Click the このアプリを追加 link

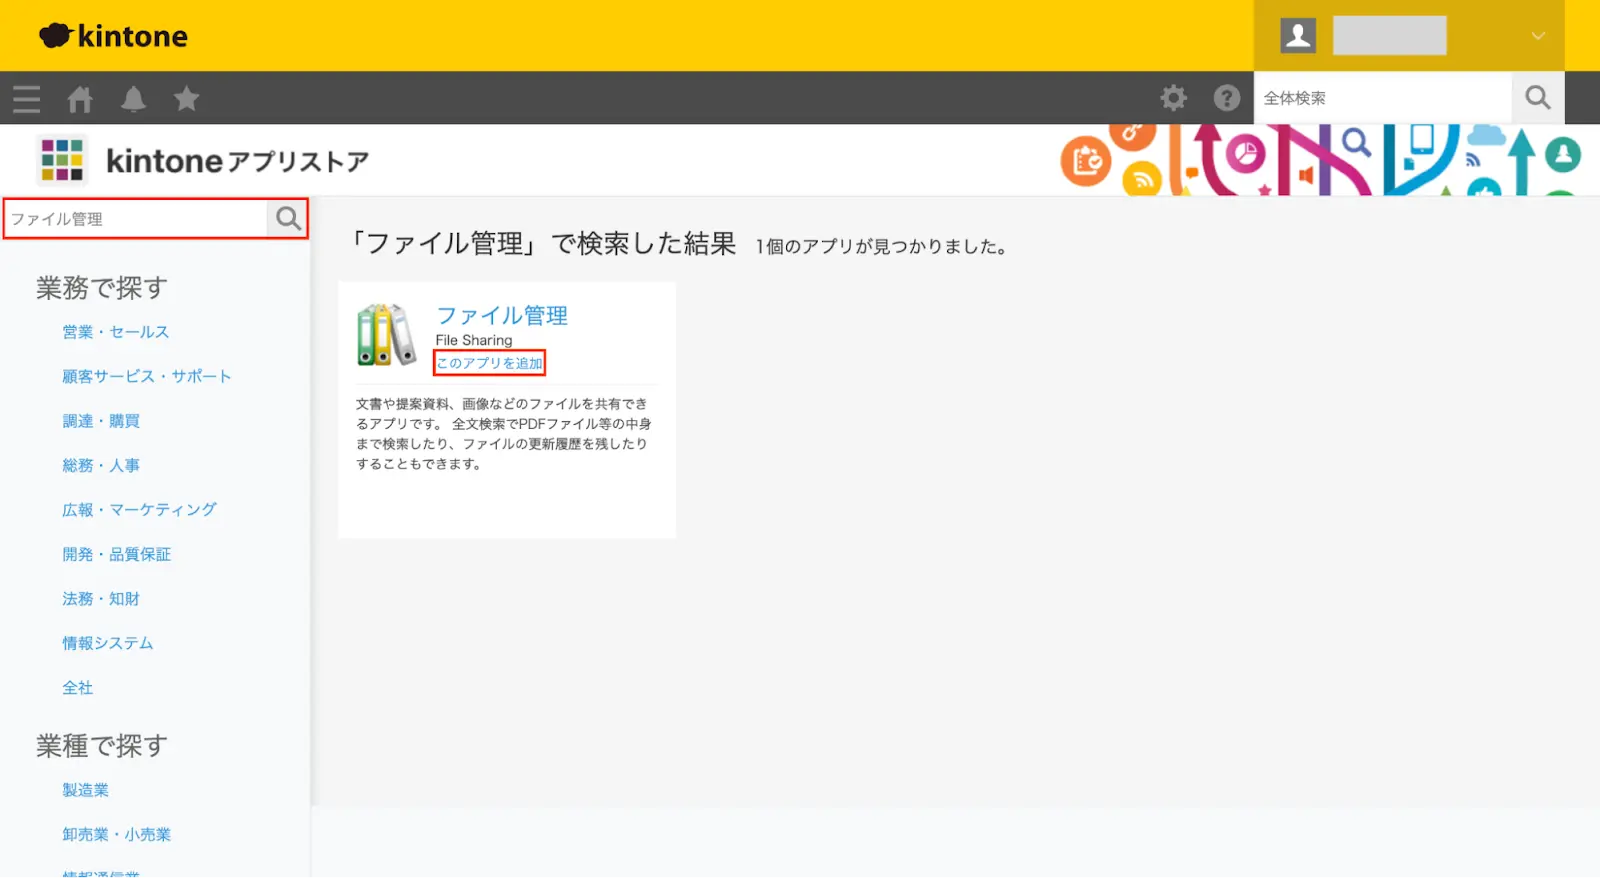click(x=489, y=363)
